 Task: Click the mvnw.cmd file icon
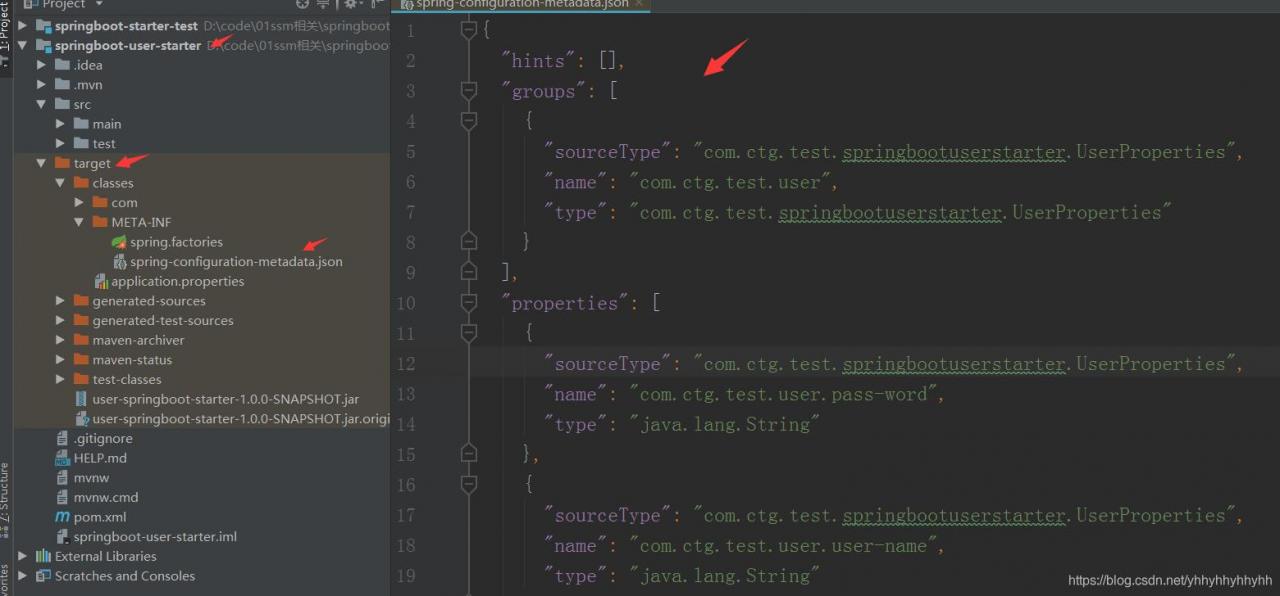63,497
